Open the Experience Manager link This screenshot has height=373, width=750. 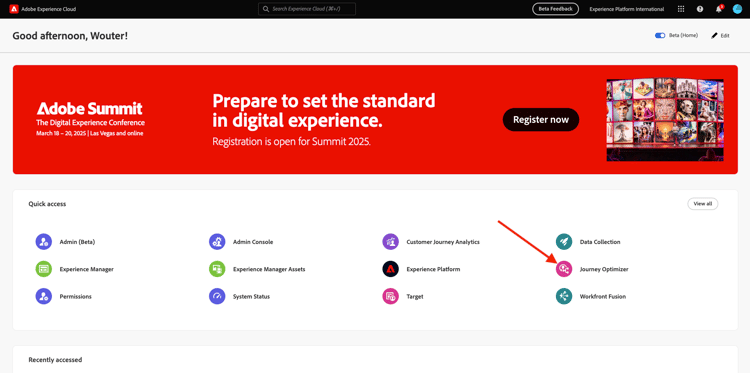[x=87, y=269]
